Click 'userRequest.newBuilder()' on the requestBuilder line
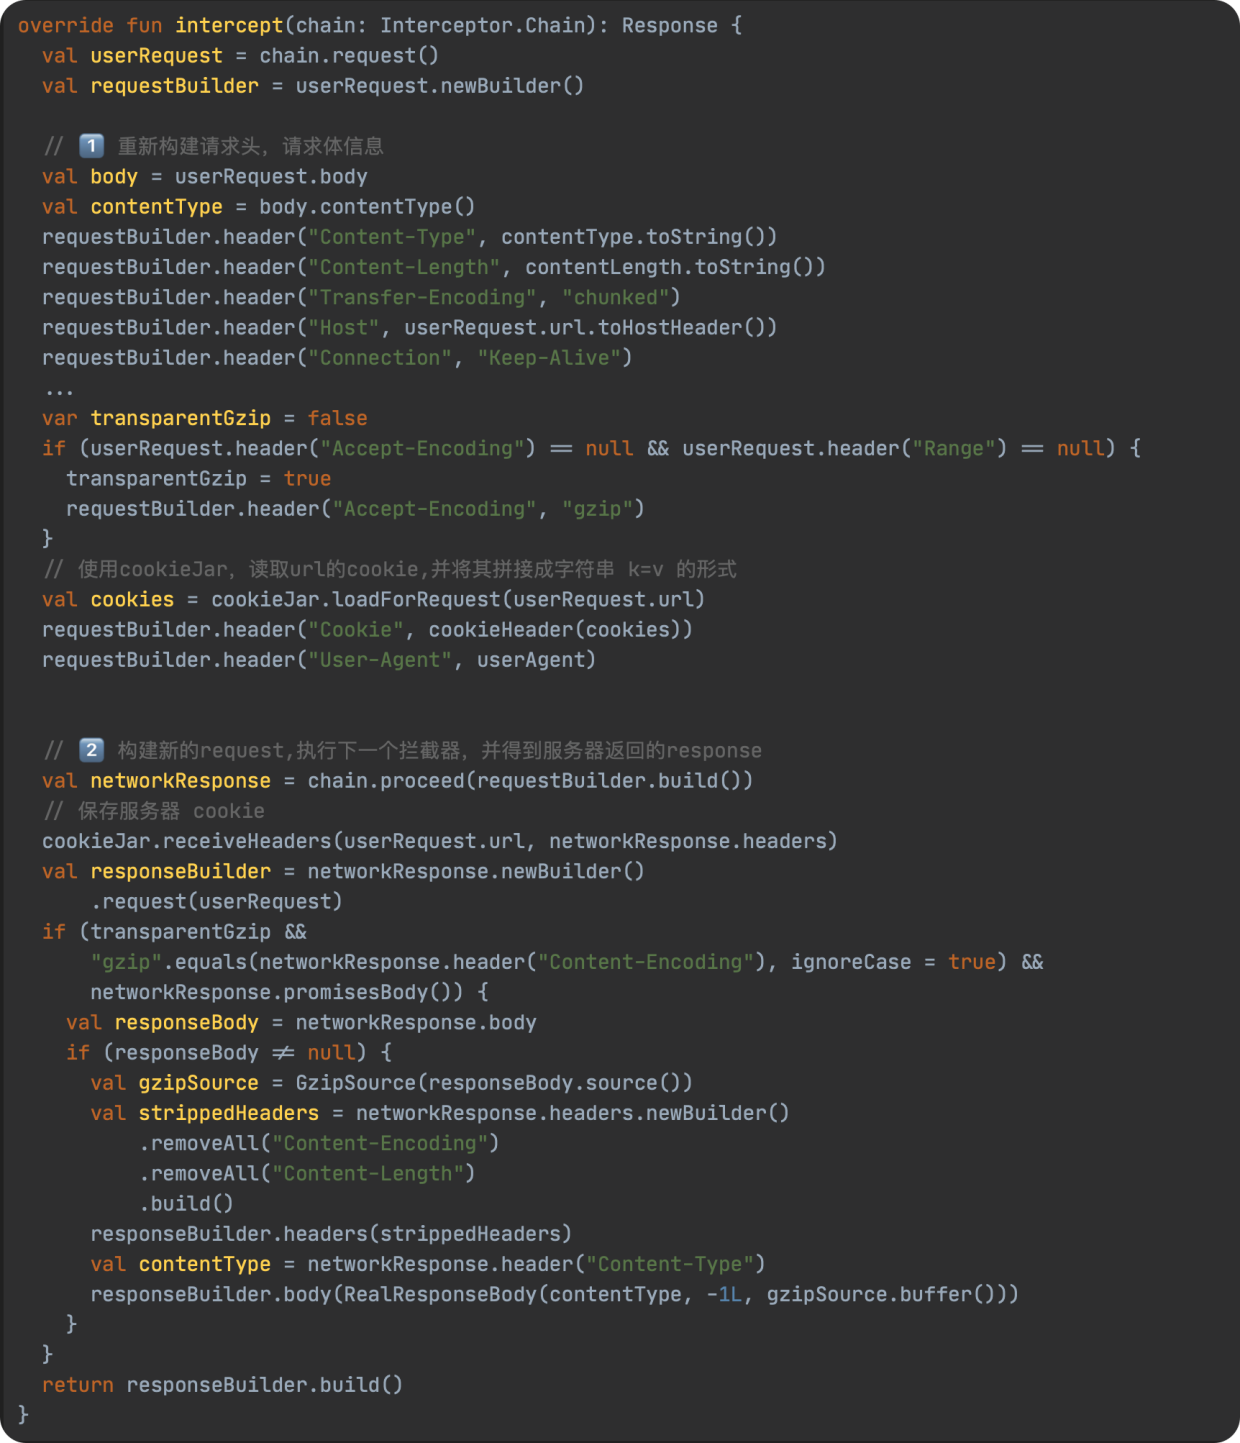 point(439,86)
